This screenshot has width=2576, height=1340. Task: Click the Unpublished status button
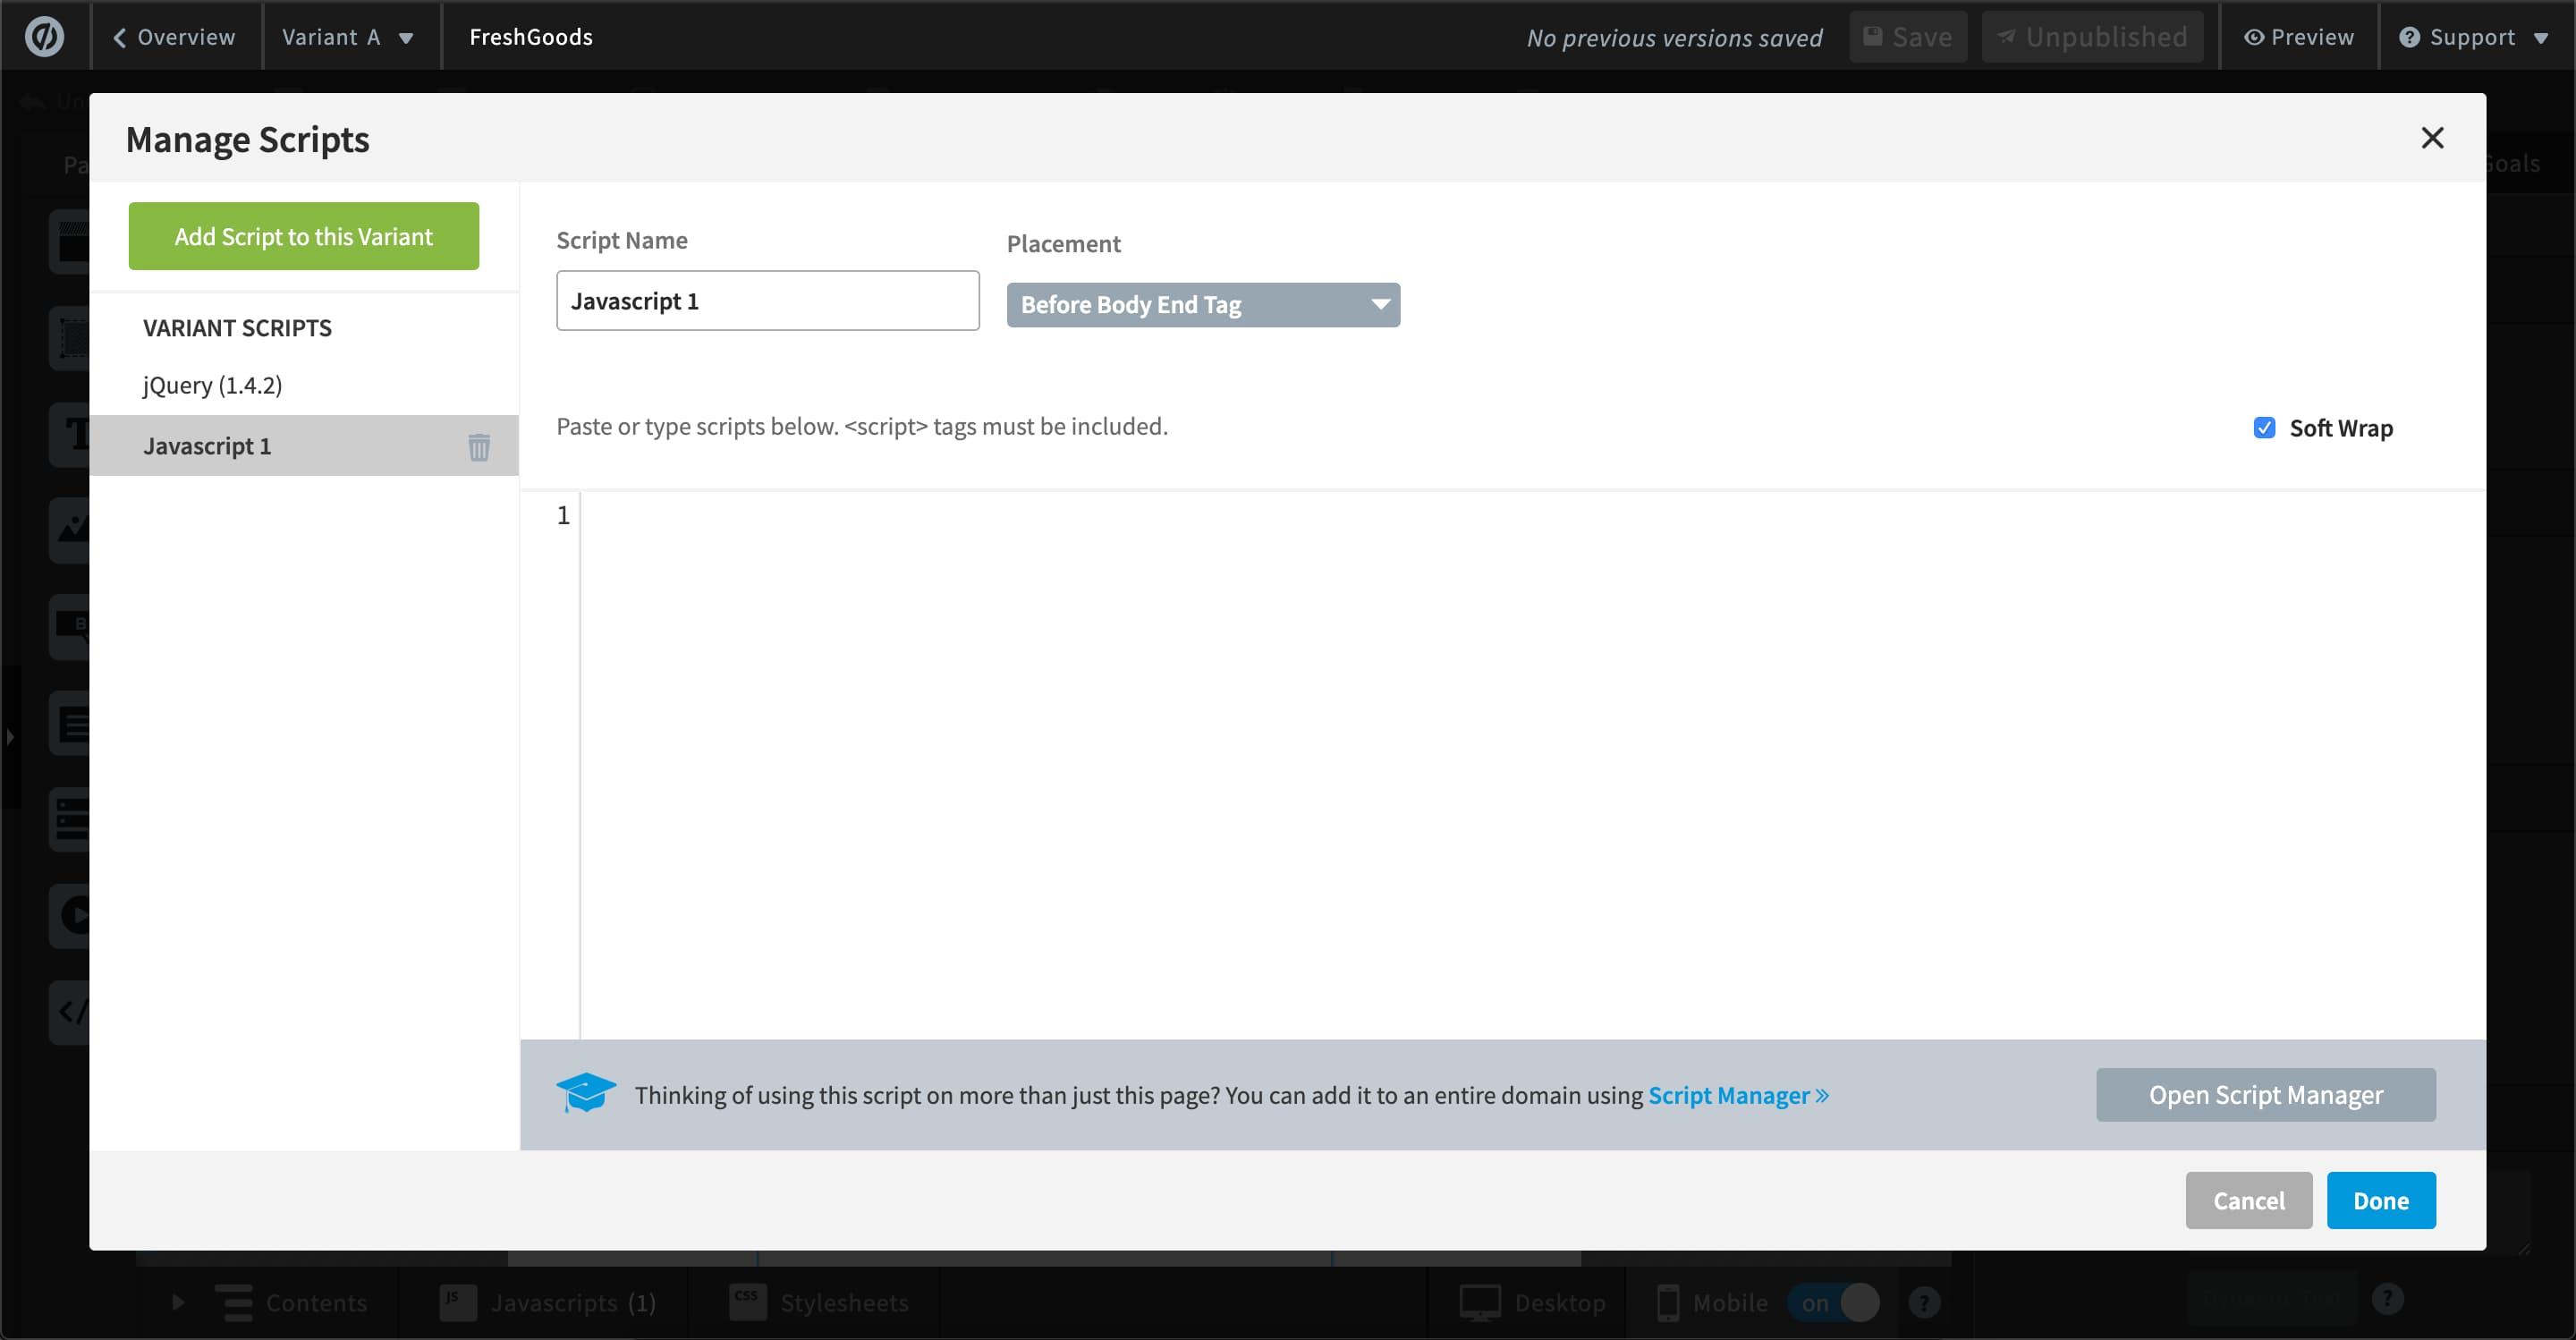pyautogui.click(x=2092, y=37)
